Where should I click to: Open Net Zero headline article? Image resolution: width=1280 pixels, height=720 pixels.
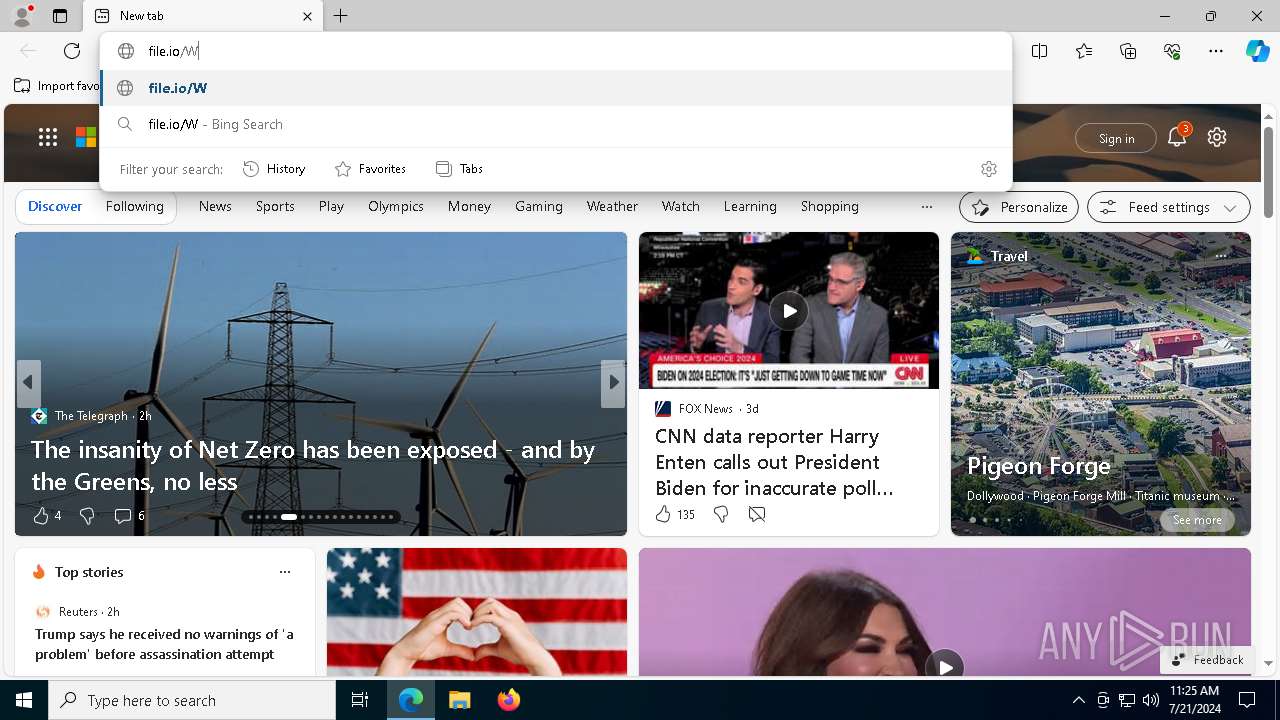(x=313, y=466)
